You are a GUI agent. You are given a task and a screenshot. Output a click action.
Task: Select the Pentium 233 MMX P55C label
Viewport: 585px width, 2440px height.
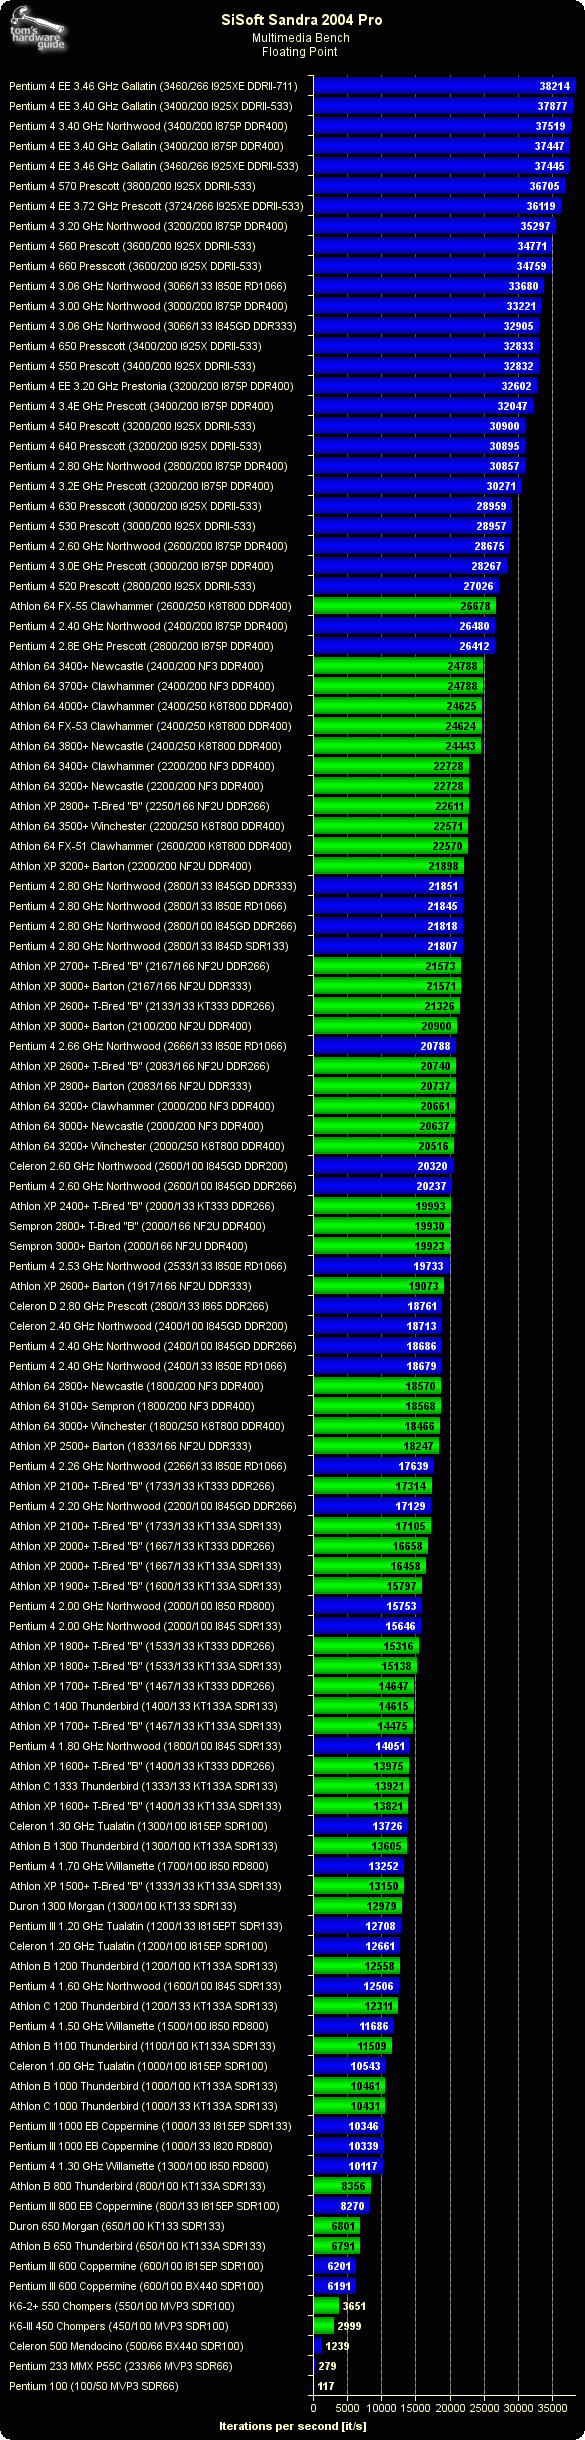tap(121, 2366)
